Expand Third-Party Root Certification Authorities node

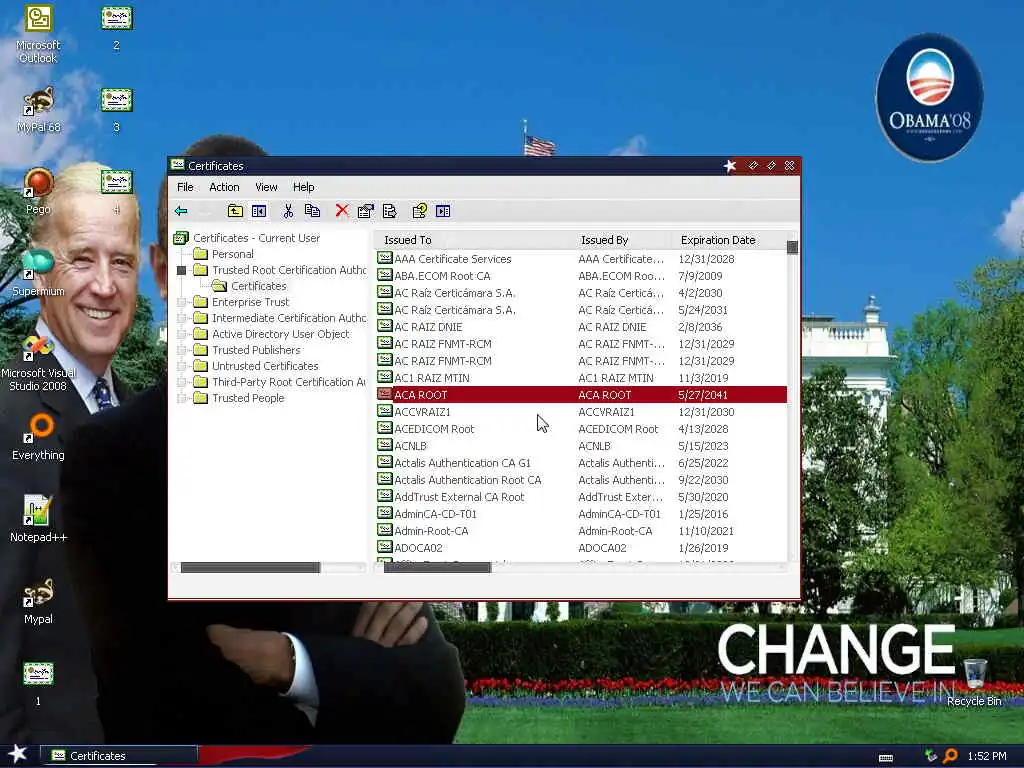tap(182, 382)
